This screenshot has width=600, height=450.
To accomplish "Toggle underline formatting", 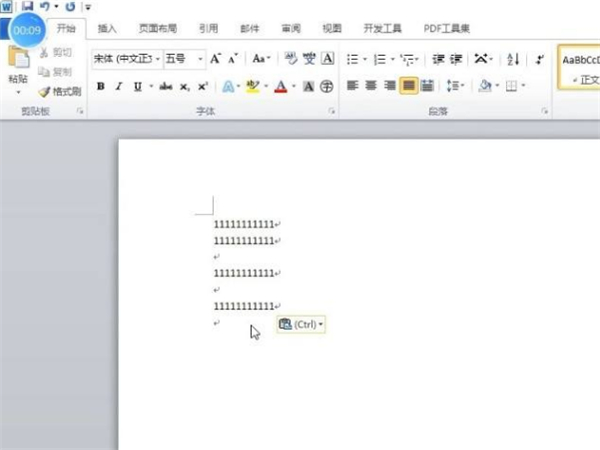I will 136,86.
